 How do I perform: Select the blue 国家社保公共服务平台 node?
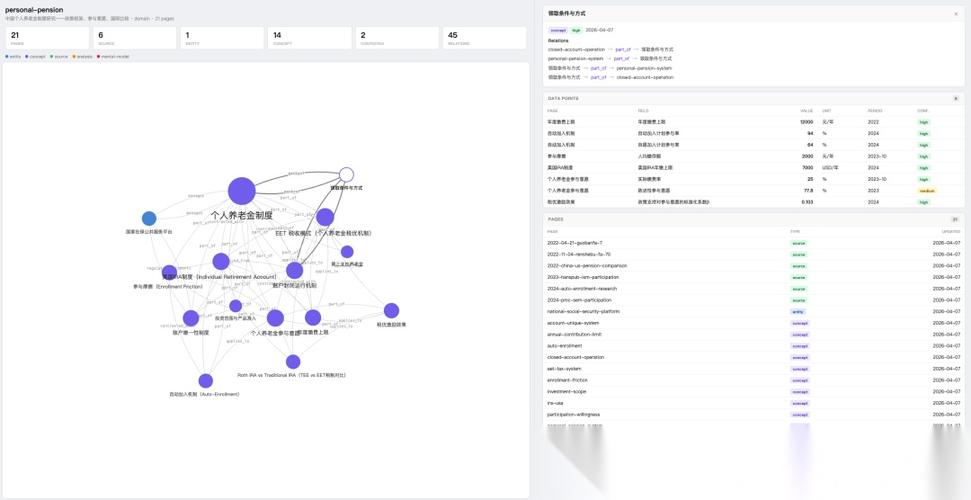149,218
